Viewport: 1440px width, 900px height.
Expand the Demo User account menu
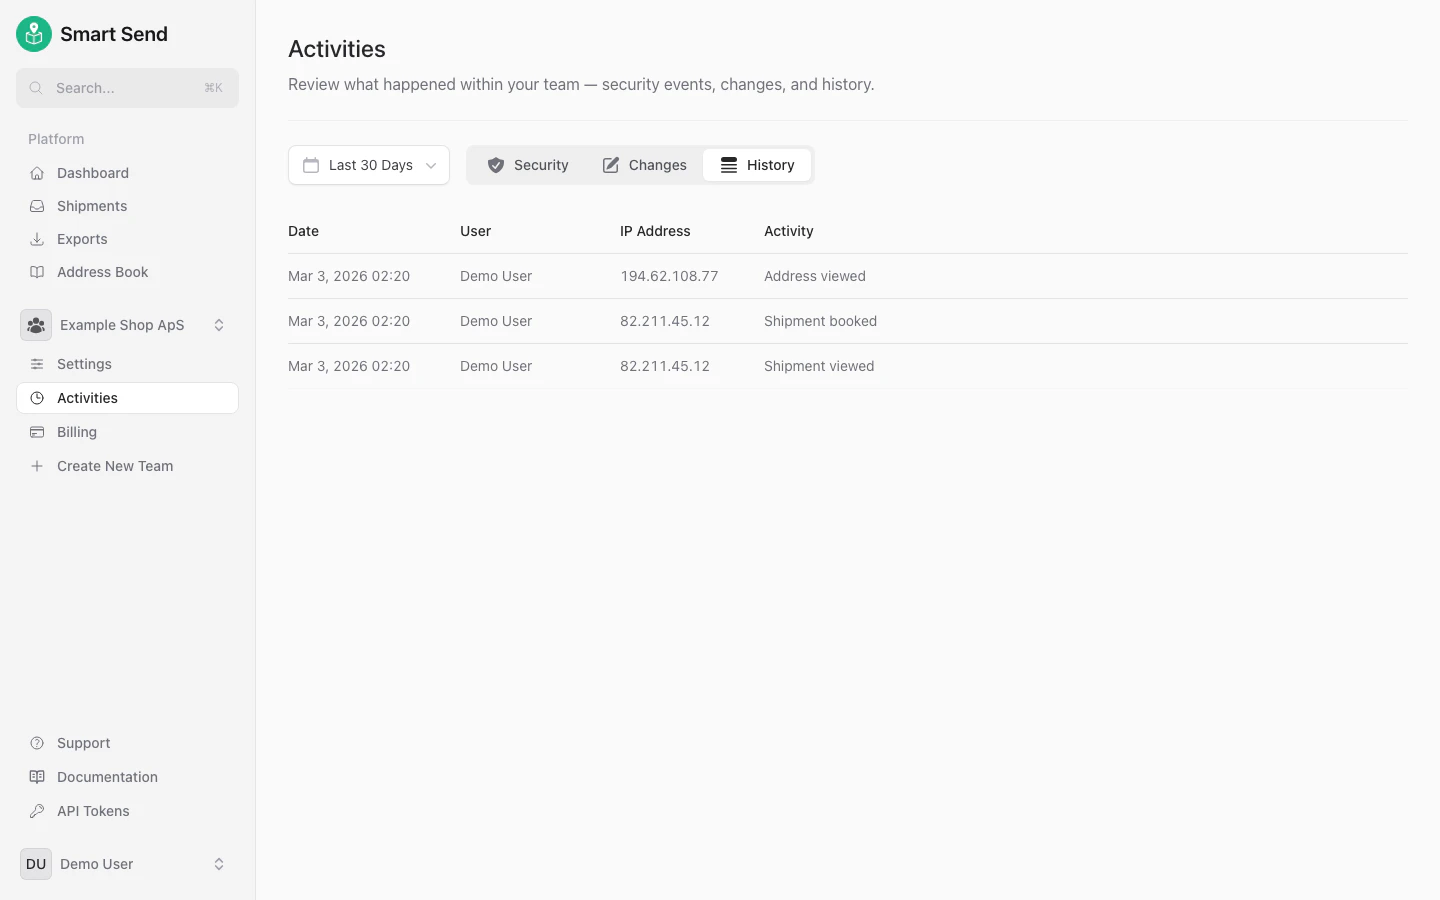219,864
